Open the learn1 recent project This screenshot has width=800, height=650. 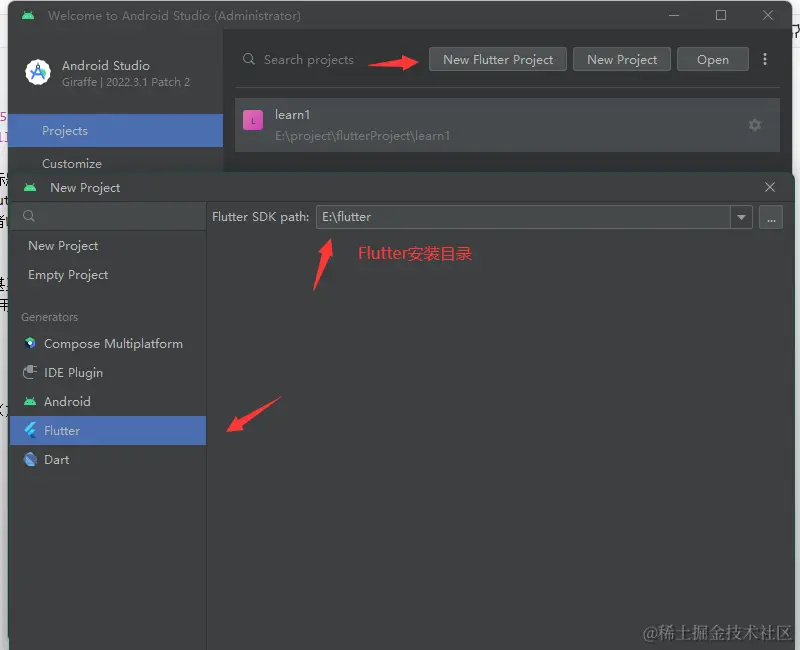507,125
